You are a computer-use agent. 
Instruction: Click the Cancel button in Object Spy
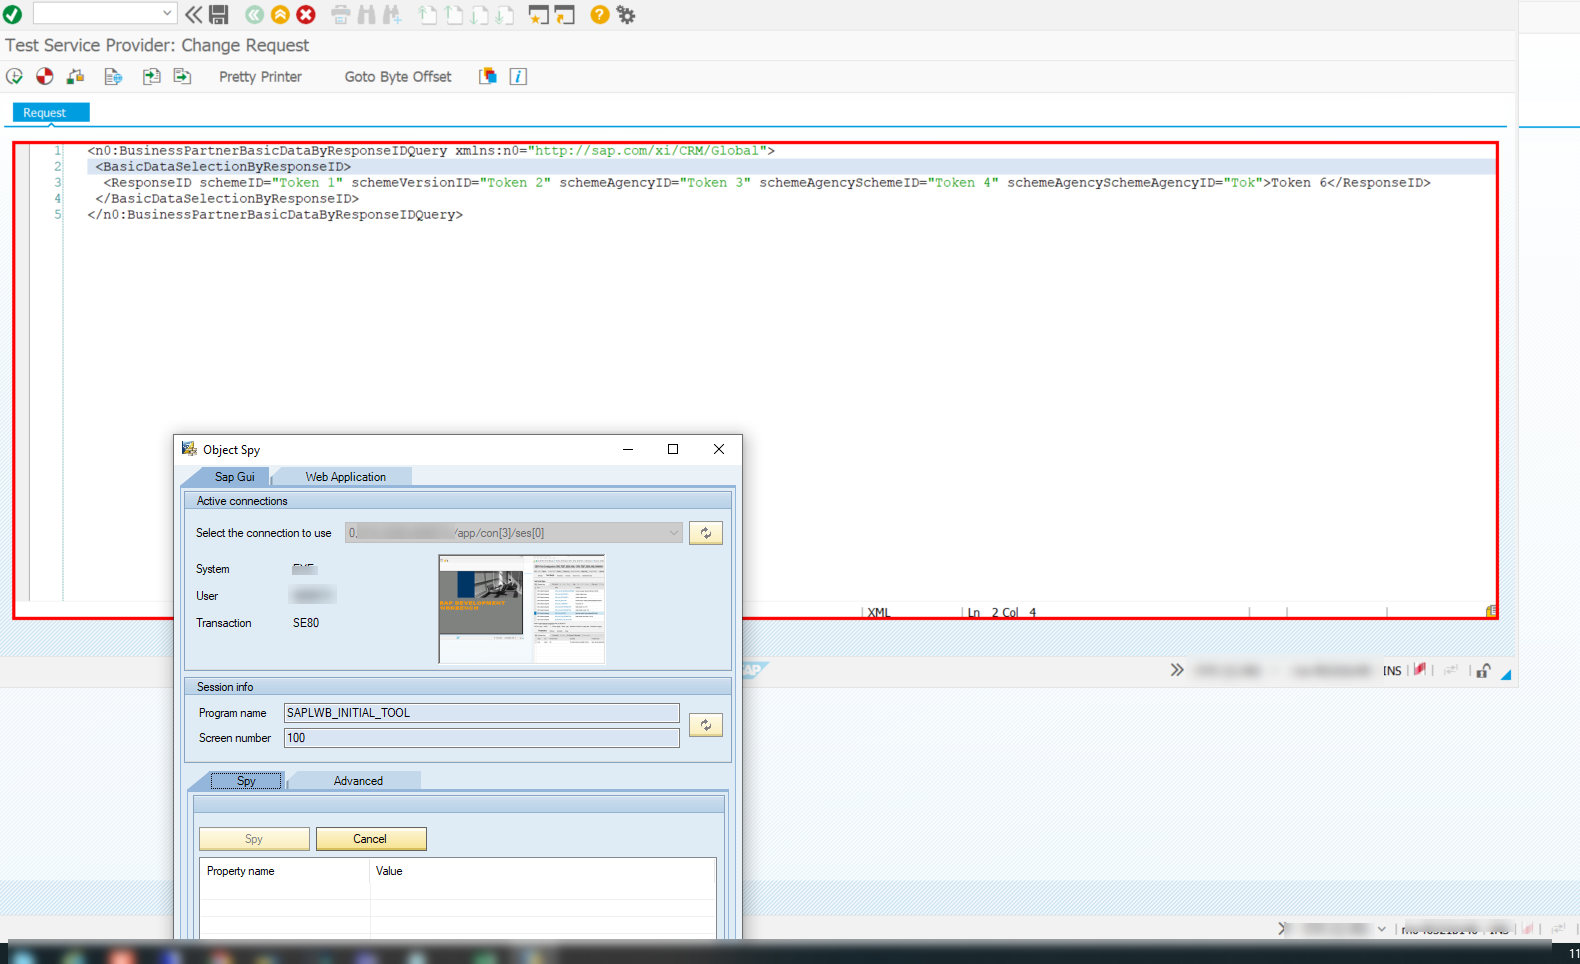[370, 839]
